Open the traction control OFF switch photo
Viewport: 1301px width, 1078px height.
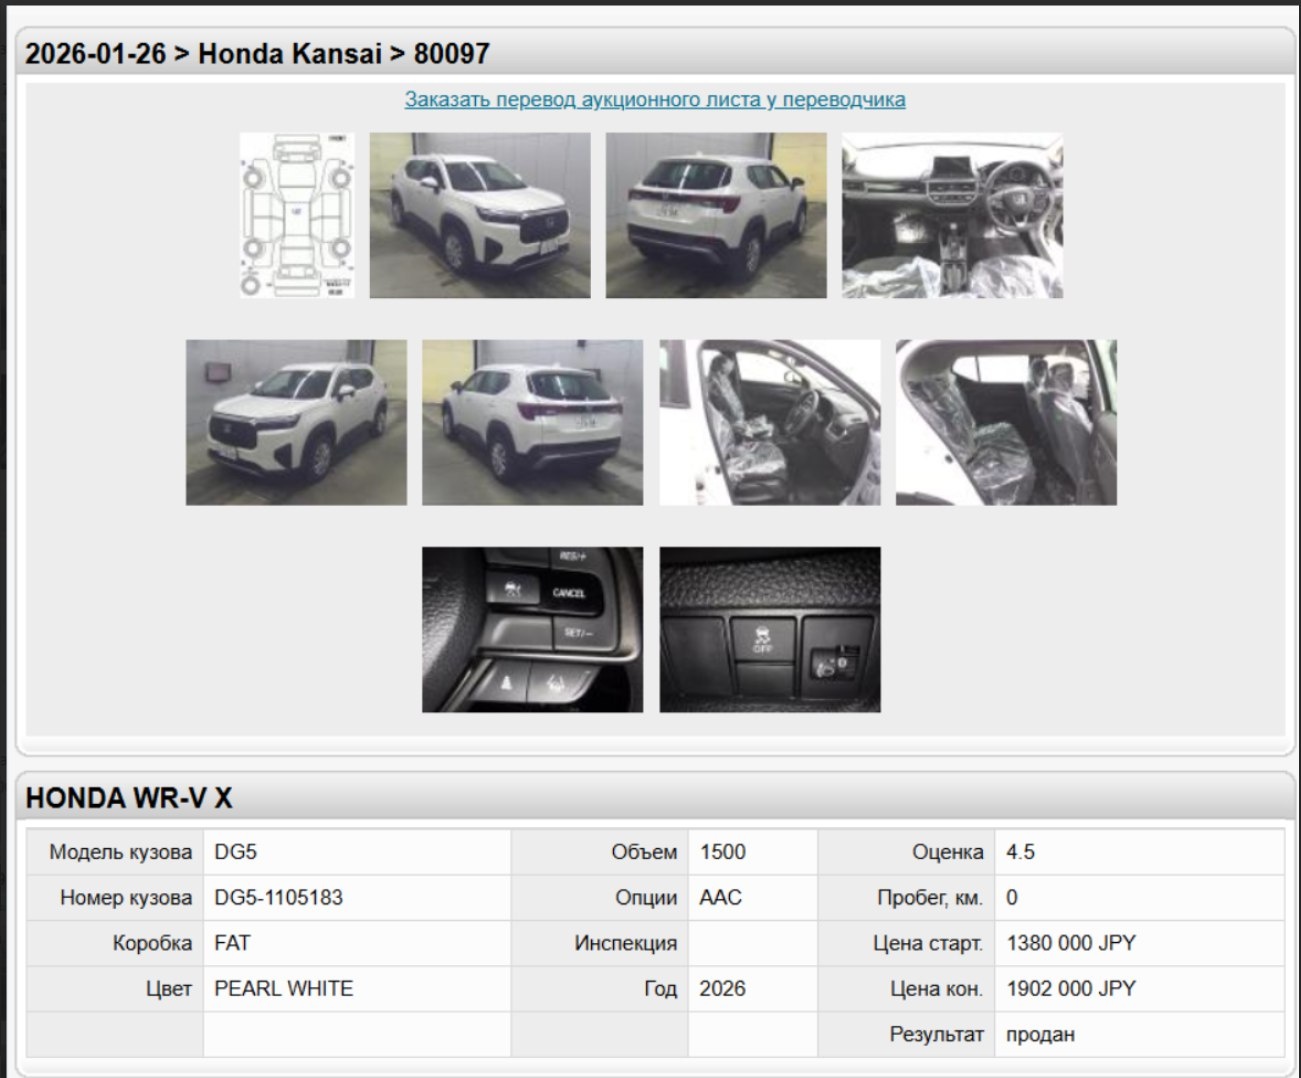tap(770, 629)
